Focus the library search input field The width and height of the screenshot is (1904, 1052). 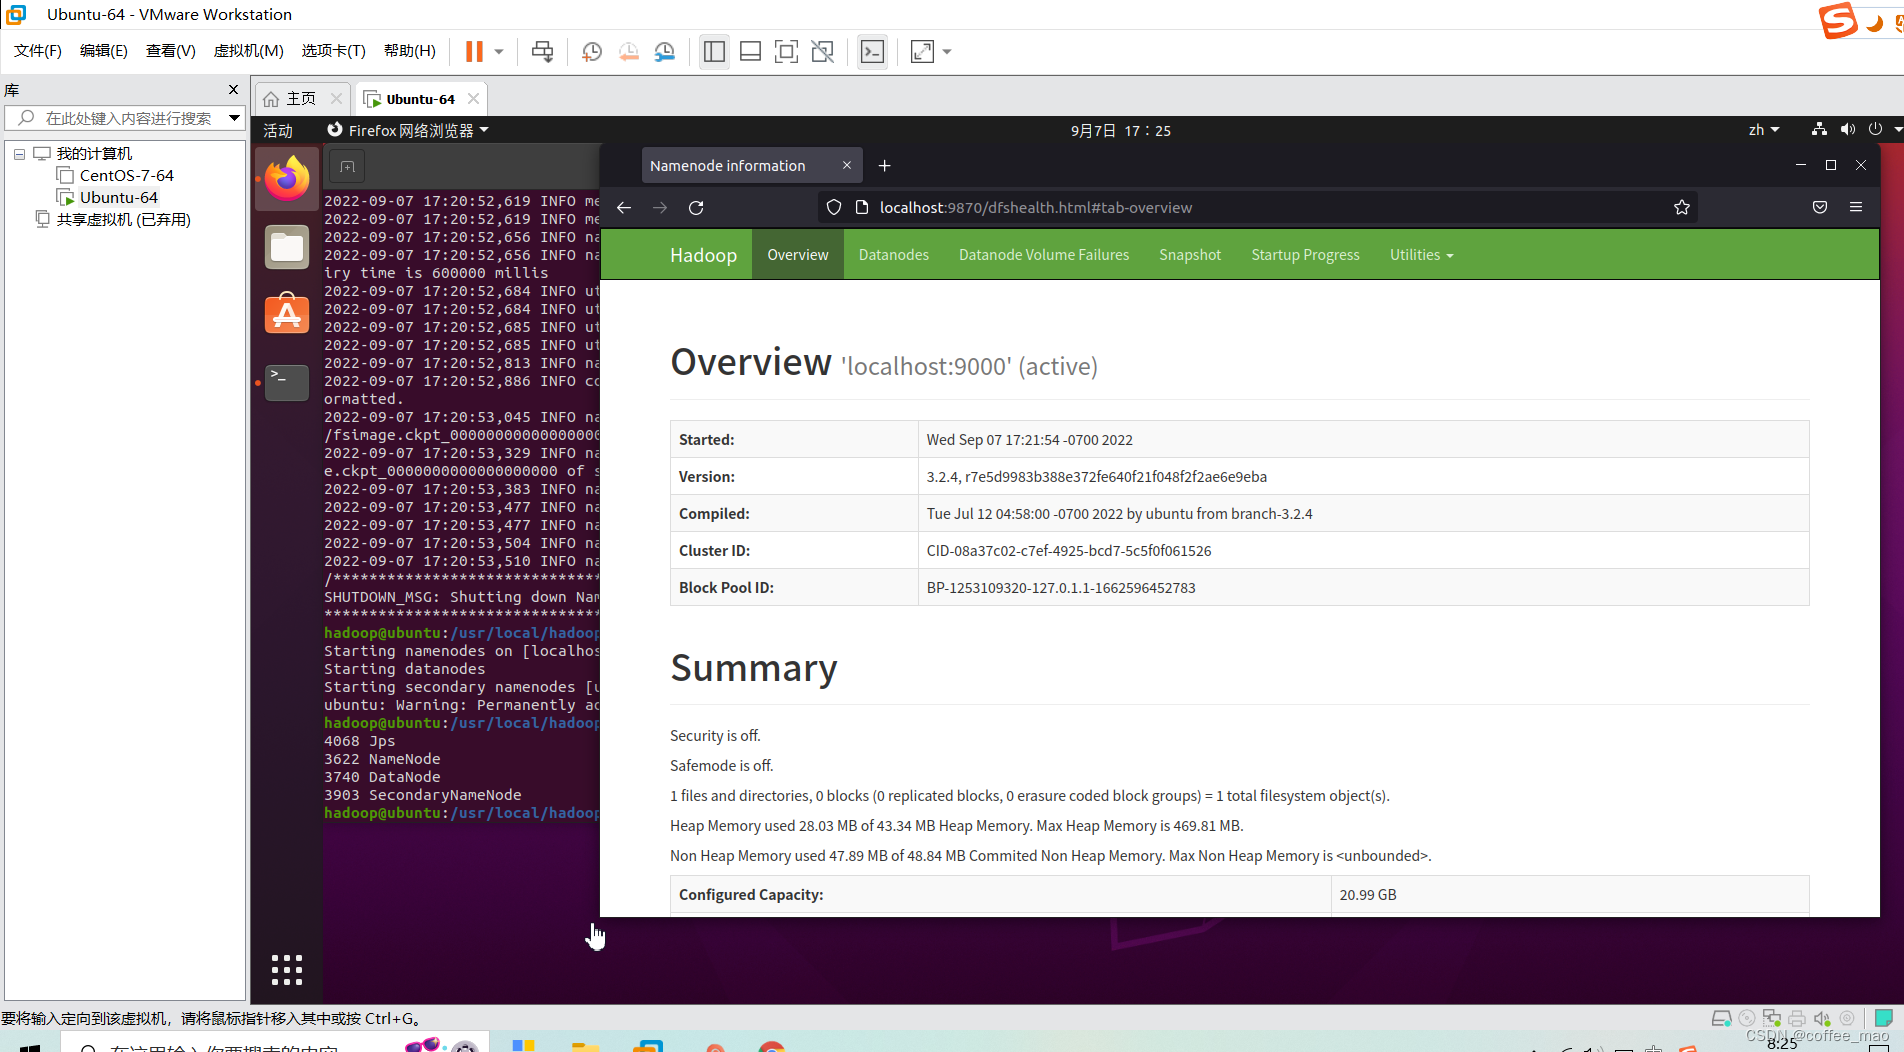pyautogui.click(x=115, y=118)
